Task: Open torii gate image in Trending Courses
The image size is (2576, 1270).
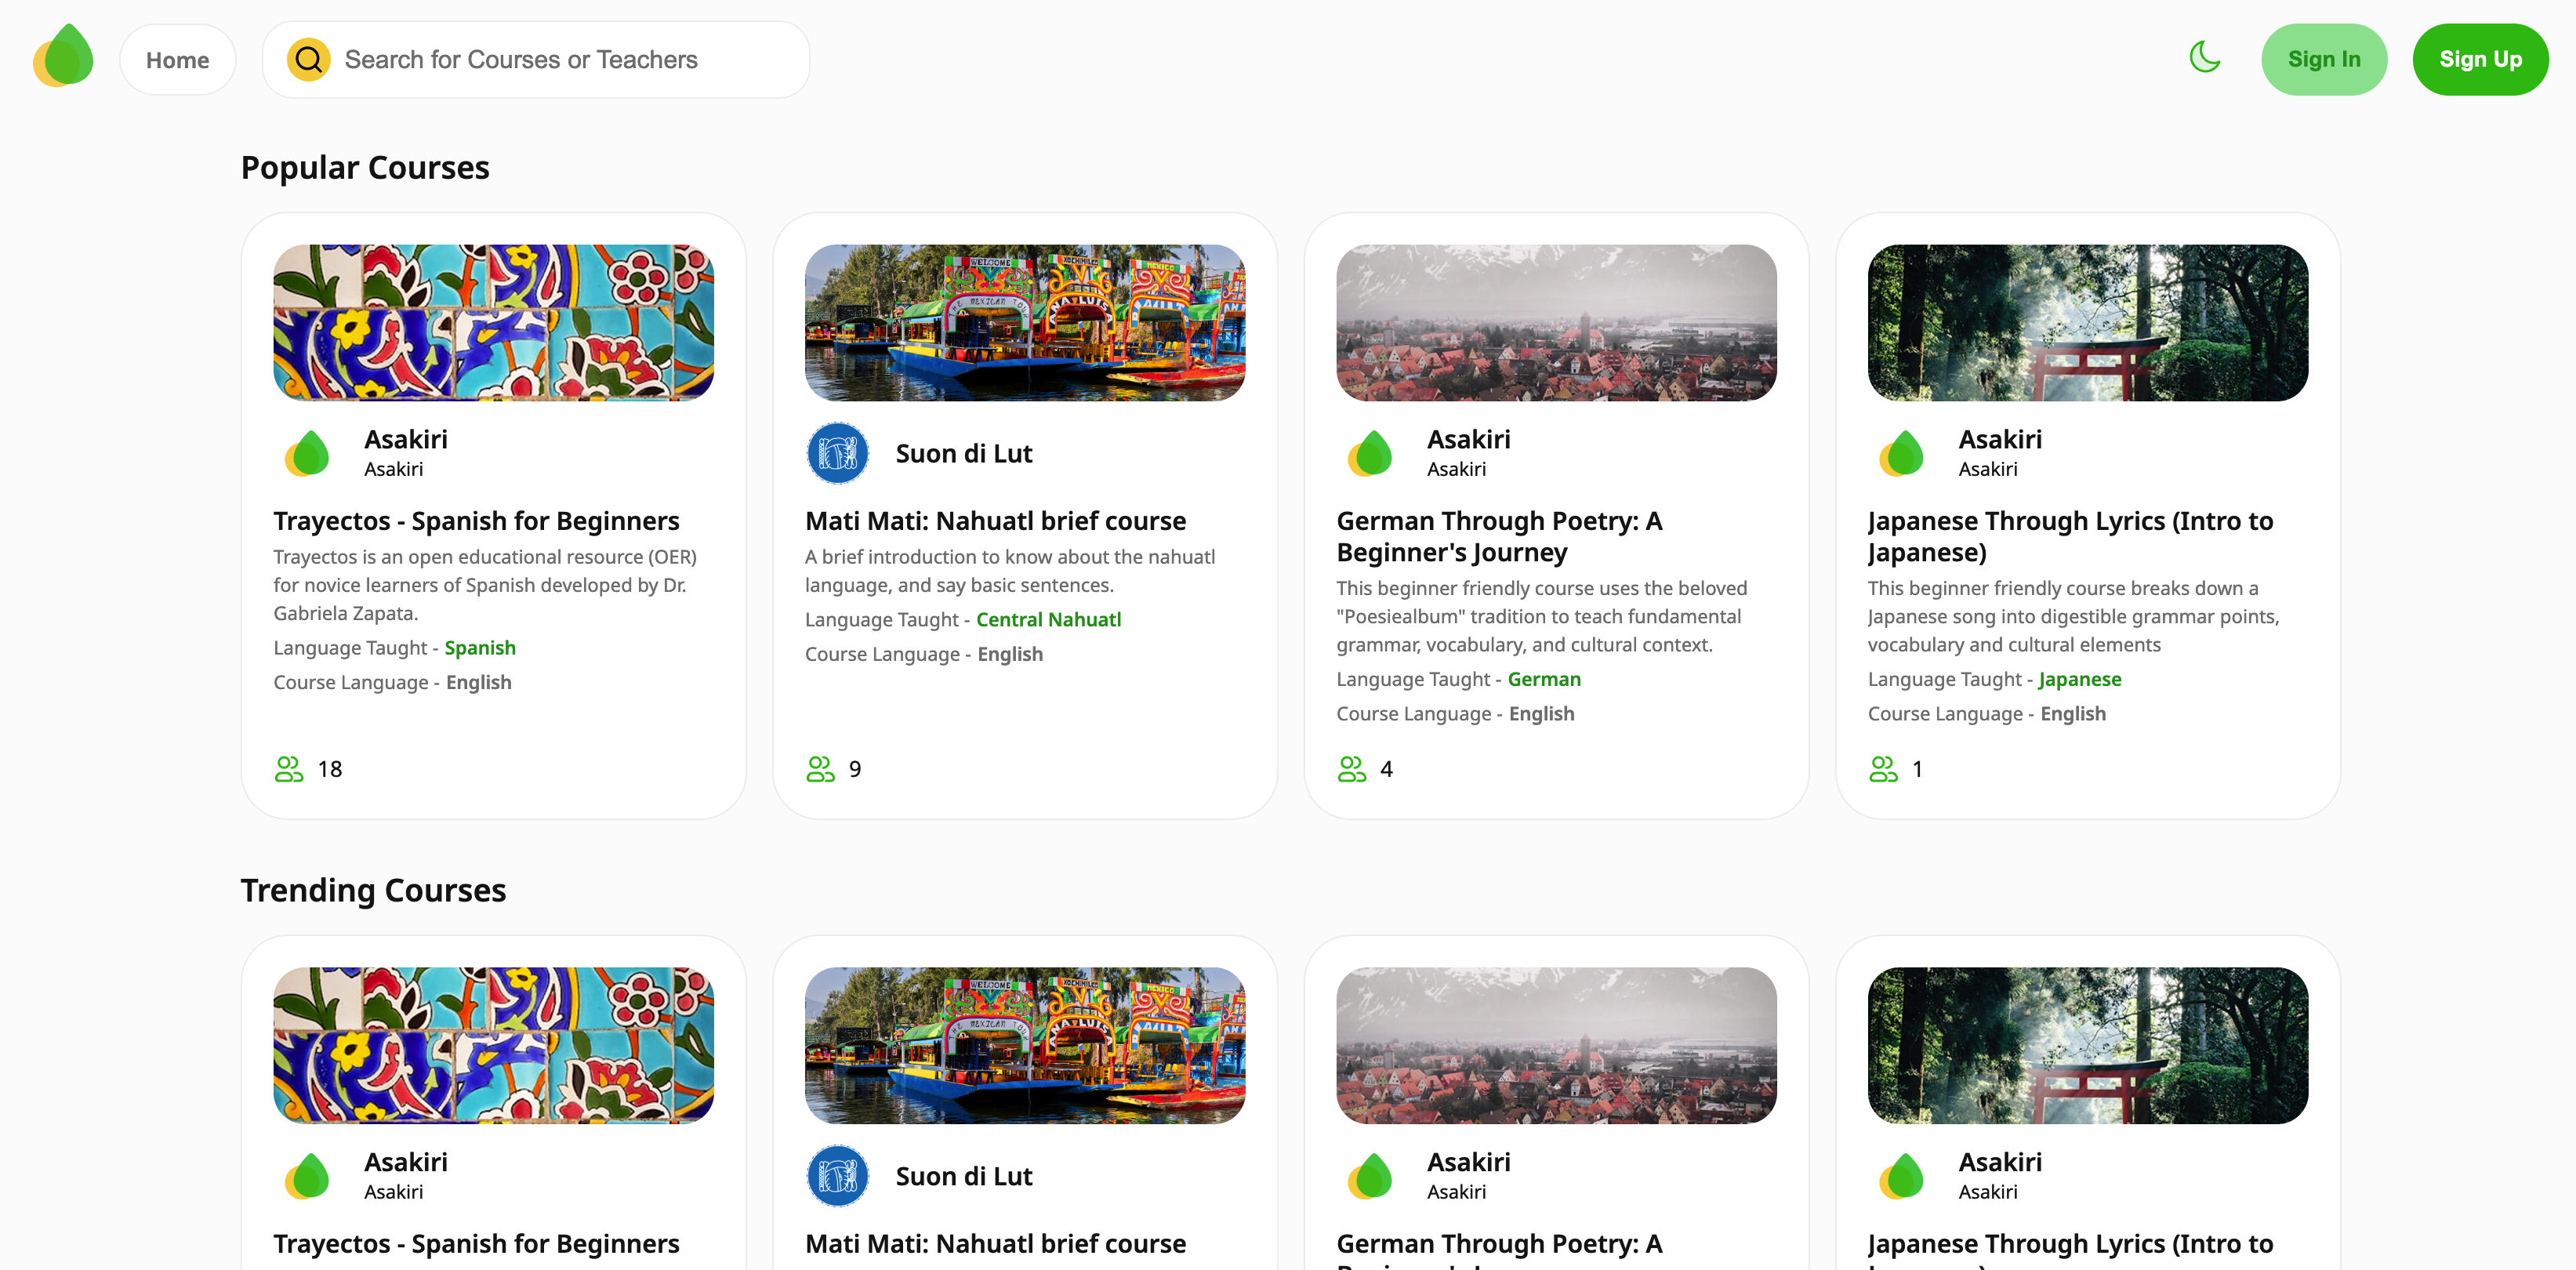Action: [x=2088, y=1046]
